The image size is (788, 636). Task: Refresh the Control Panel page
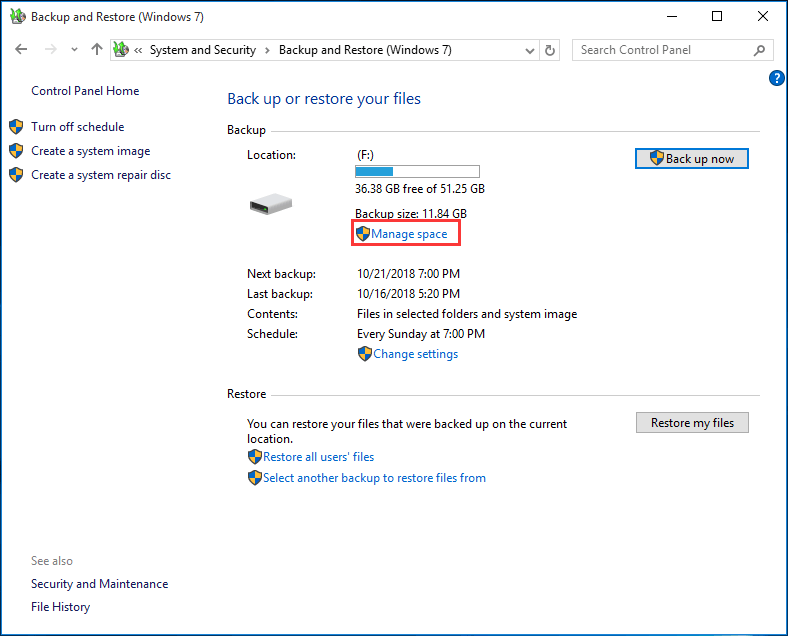coord(550,50)
